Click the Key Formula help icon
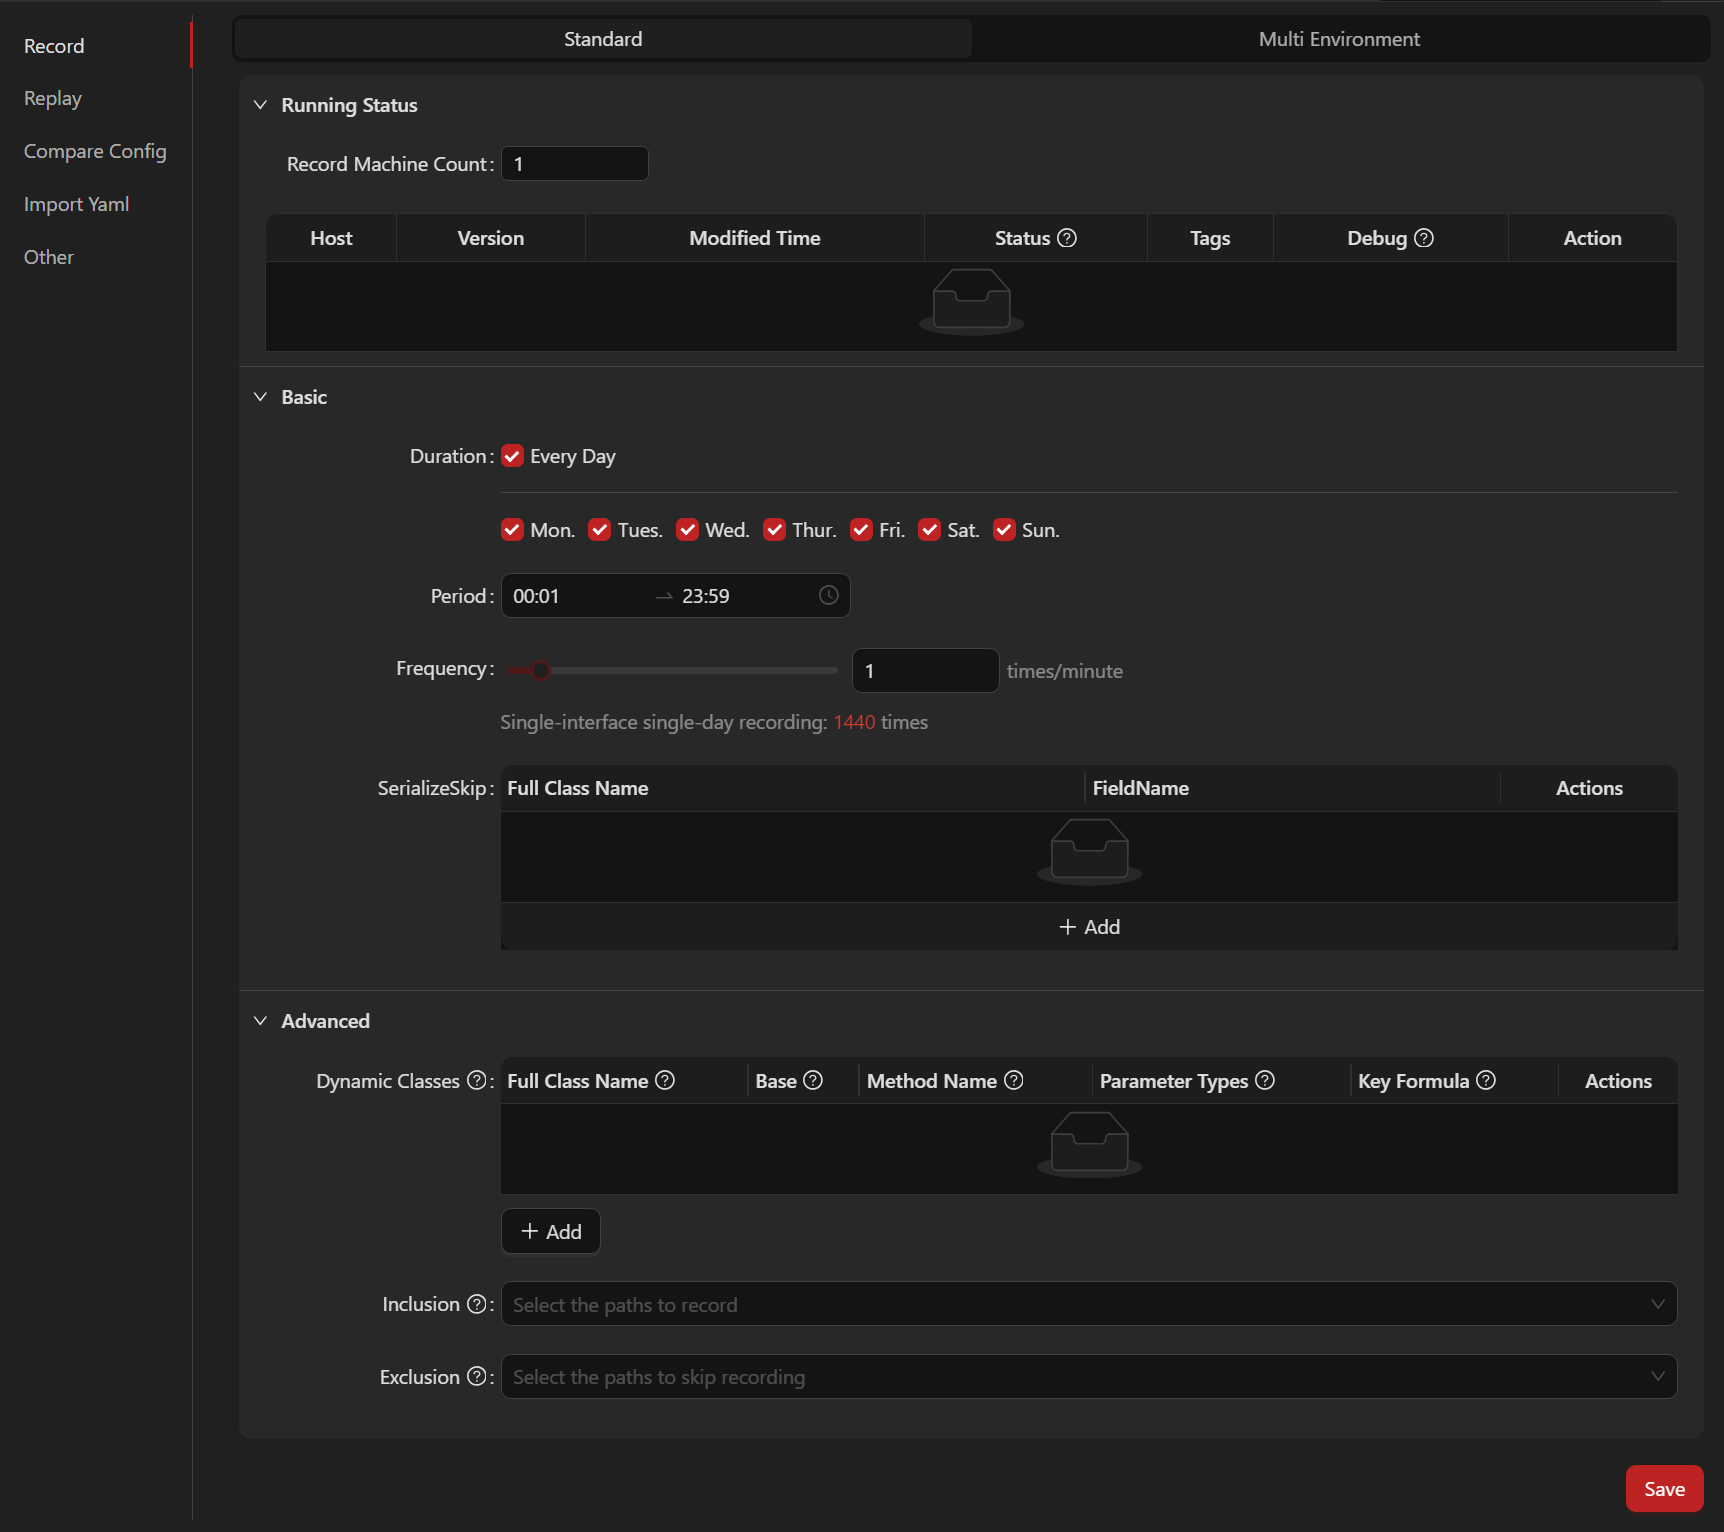Image resolution: width=1724 pixels, height=1532 pixels. click(x=1486, y=1080)
